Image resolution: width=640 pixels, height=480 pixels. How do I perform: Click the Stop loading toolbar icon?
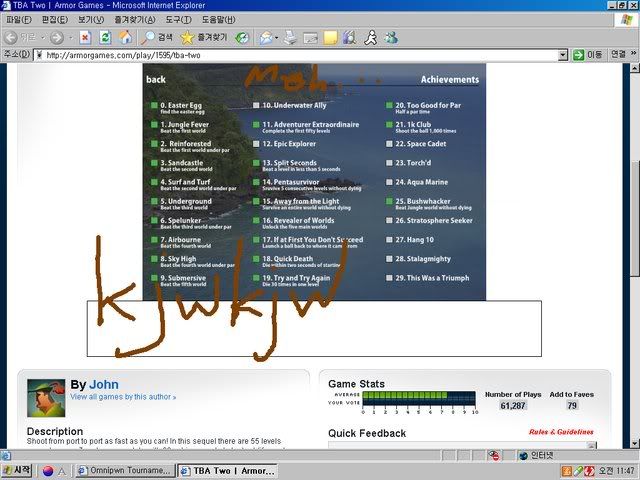click(x=85, y=37)
